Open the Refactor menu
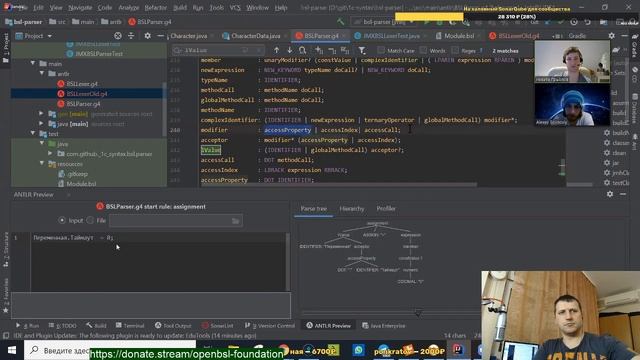This screenshot has height=360, width=640. [x=156, y=7]
